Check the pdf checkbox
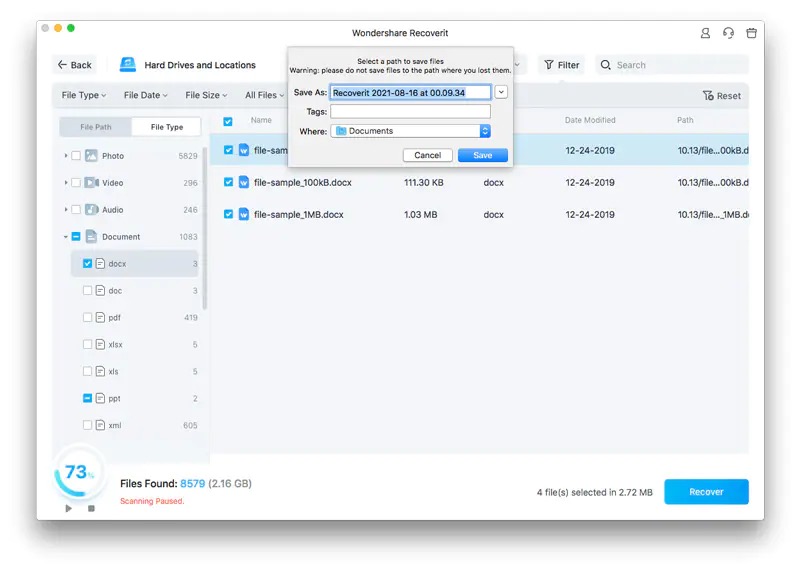The image size is (800, 571). coord(87,317)
